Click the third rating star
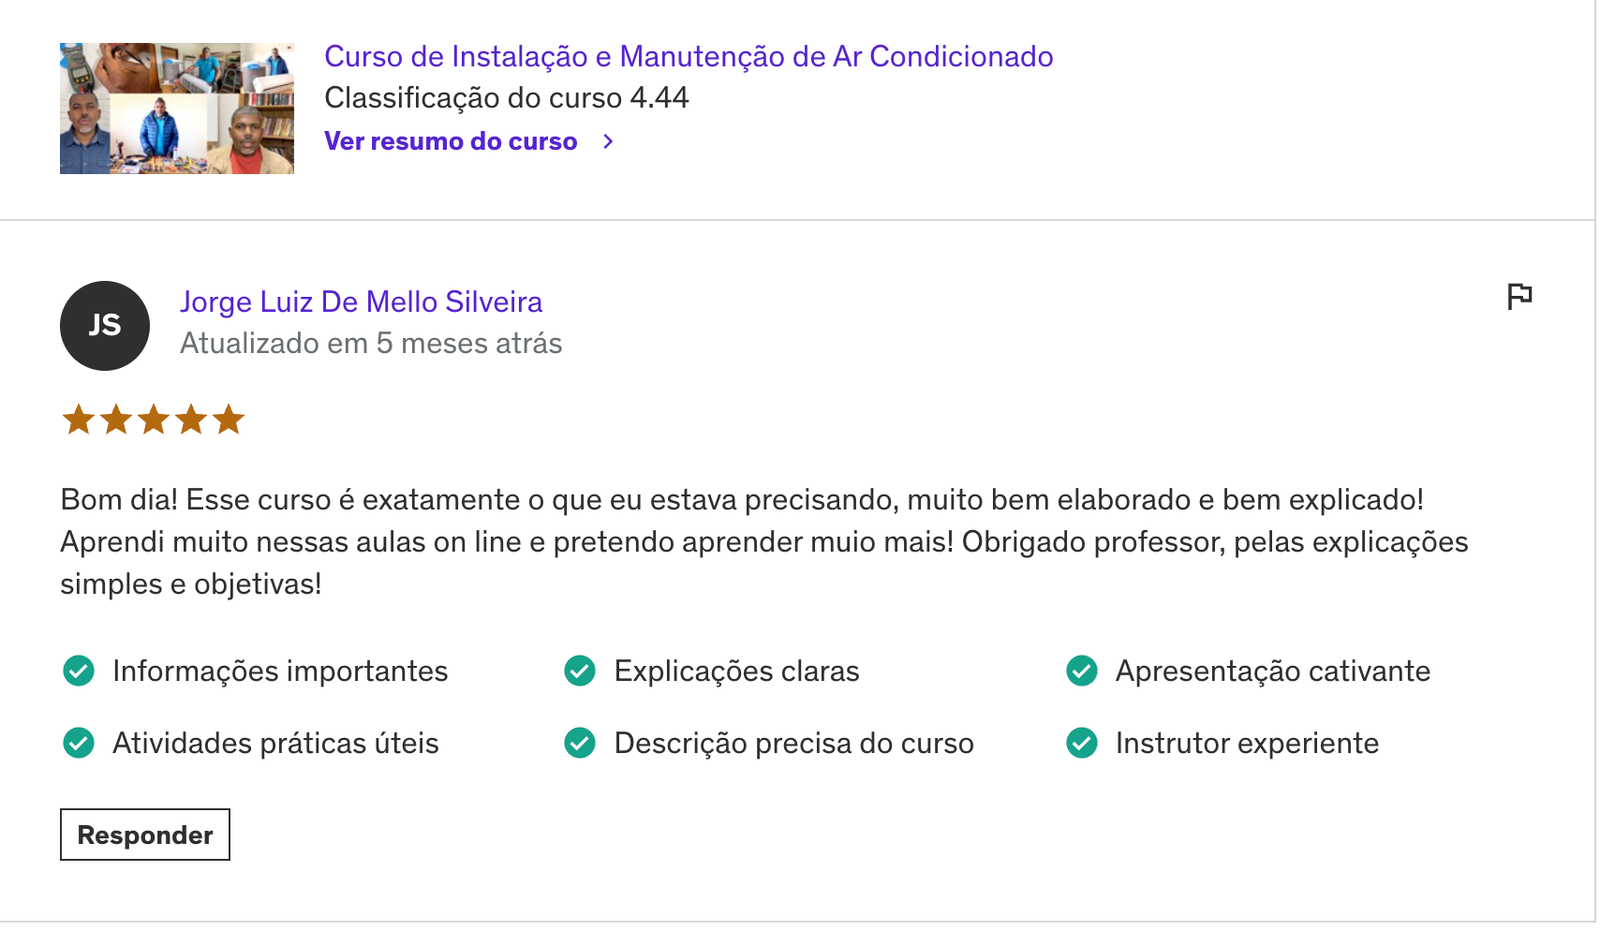 pyautogui.click(x=153, y=419)
